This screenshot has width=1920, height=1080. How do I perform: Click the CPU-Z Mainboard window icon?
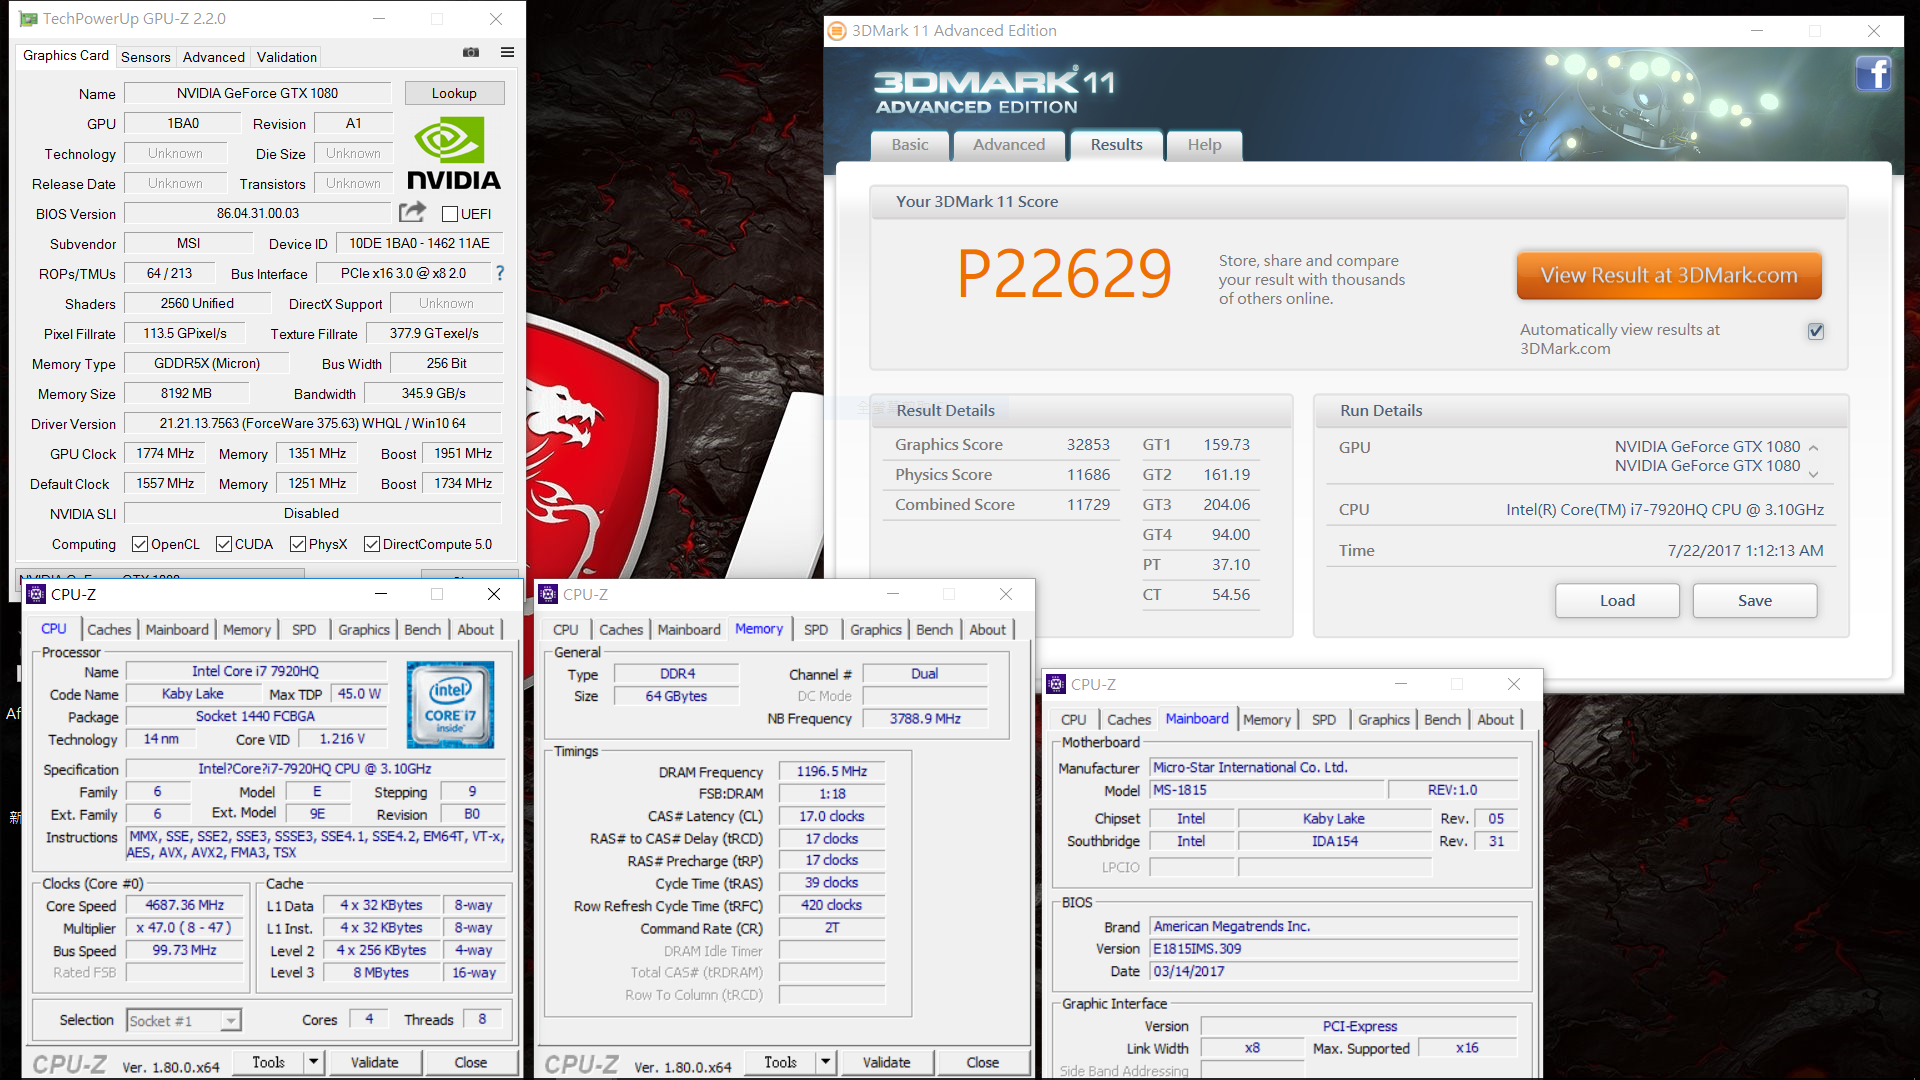tap(1056, 684)
